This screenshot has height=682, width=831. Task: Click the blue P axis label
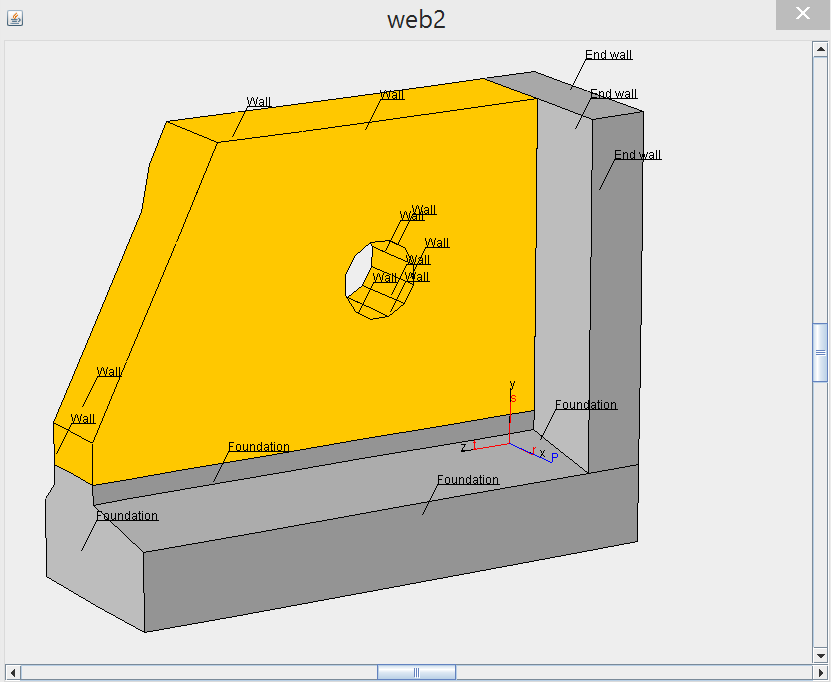coord(554,457)
